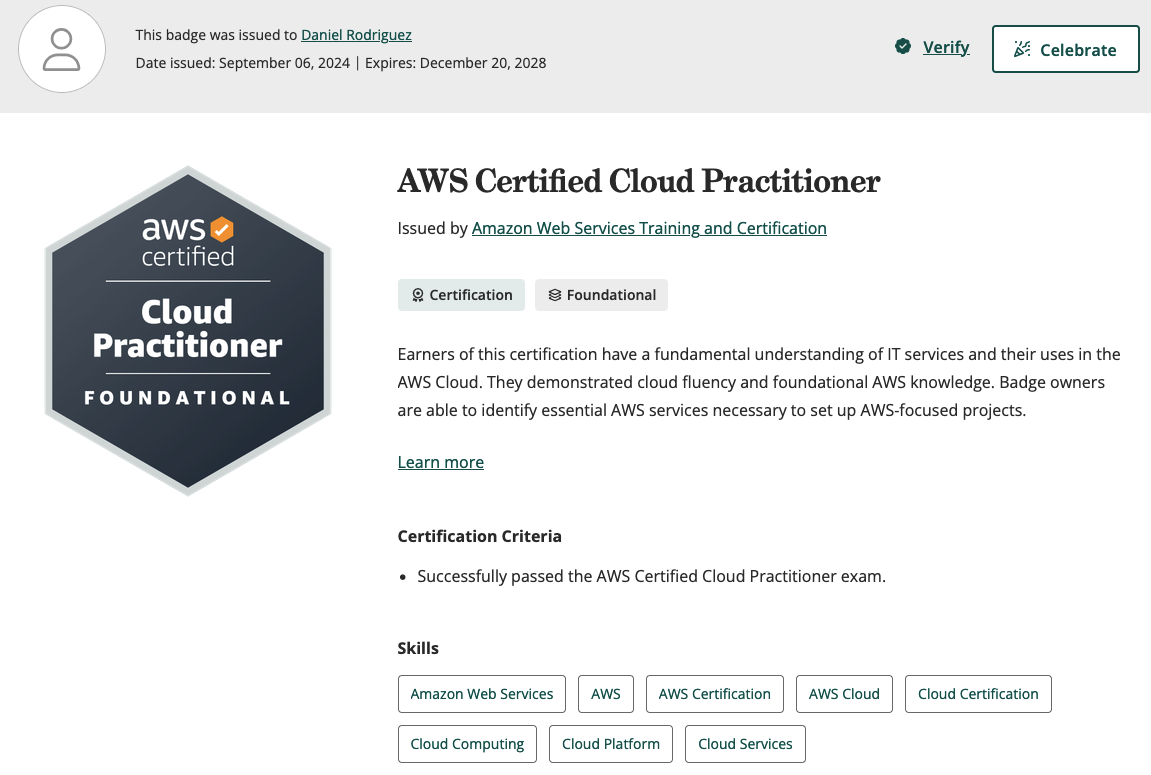Click the green verified checkmark icon
This screenshot has height=775, width=1151.
coord(903,47)
